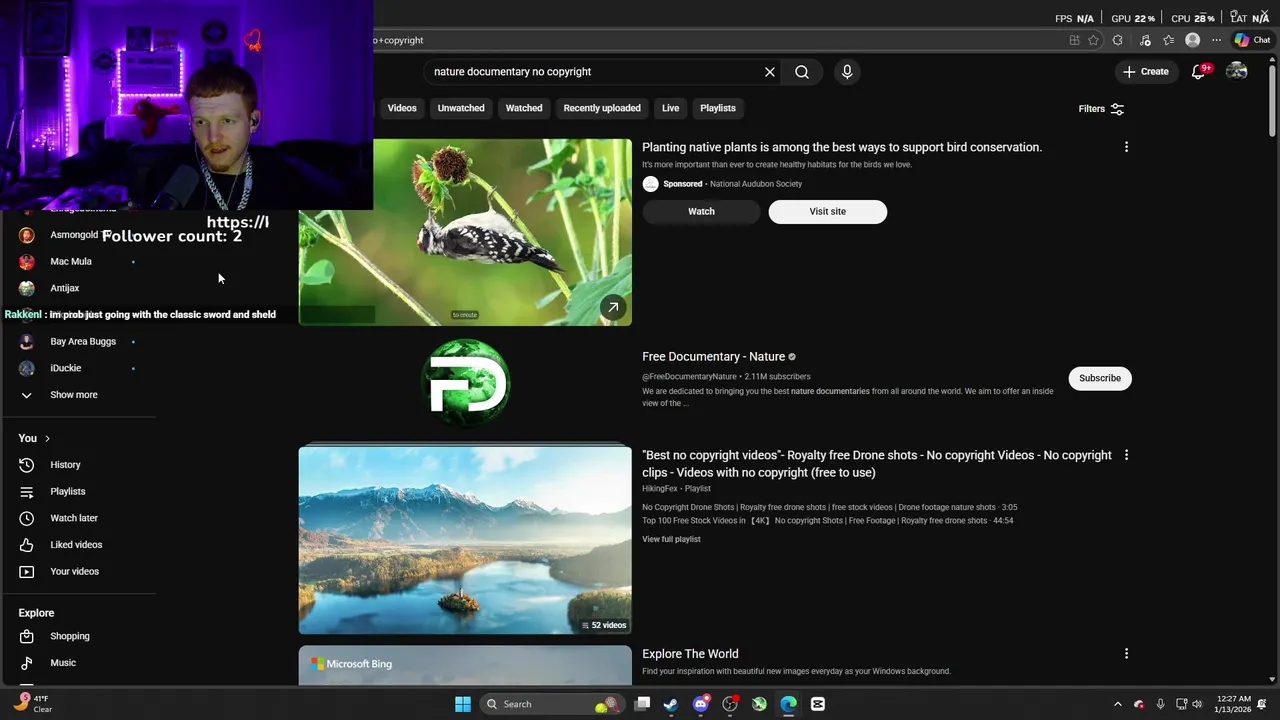Open CapCut from the taskbar
The height and width of the screenshot is (720, 1280).
click(x=818, y=704)
